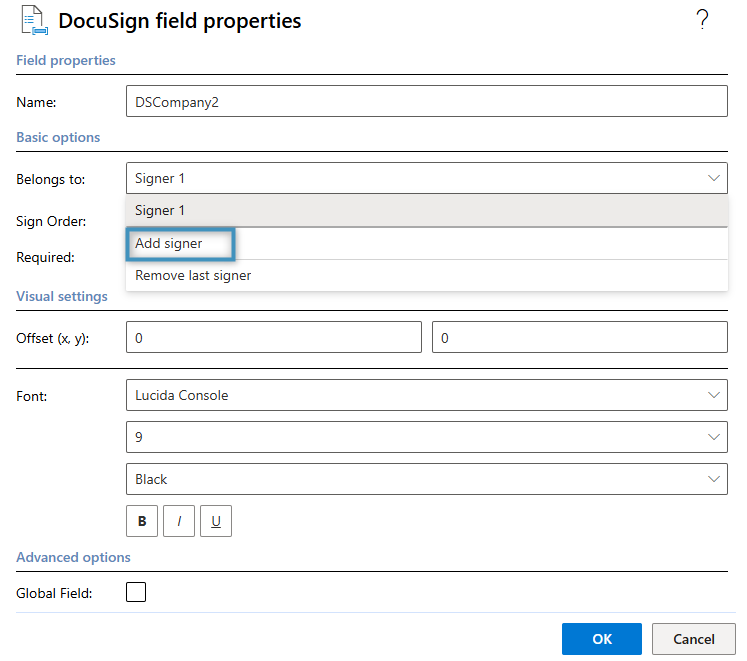
Task: Toggle italic font formatting
Action: (x=179, y=521)
